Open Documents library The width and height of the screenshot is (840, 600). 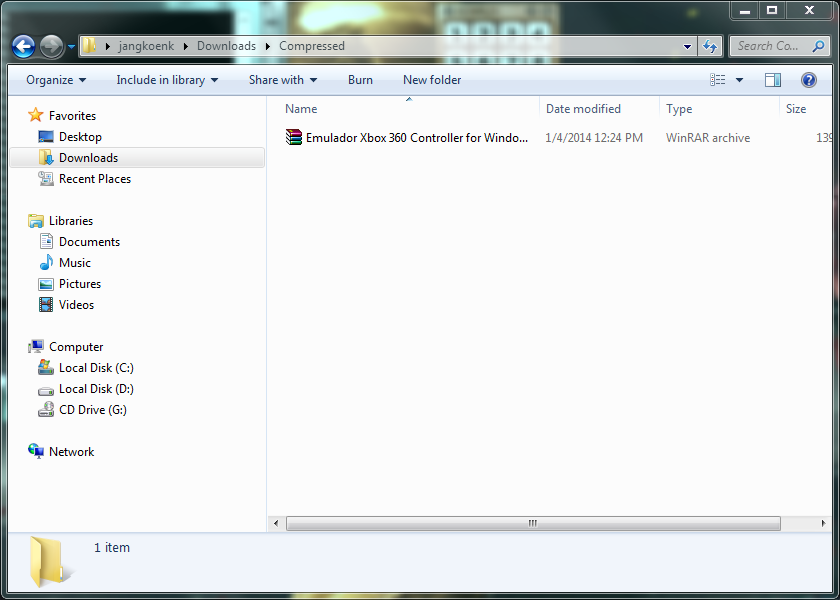(x=89, y=242)
